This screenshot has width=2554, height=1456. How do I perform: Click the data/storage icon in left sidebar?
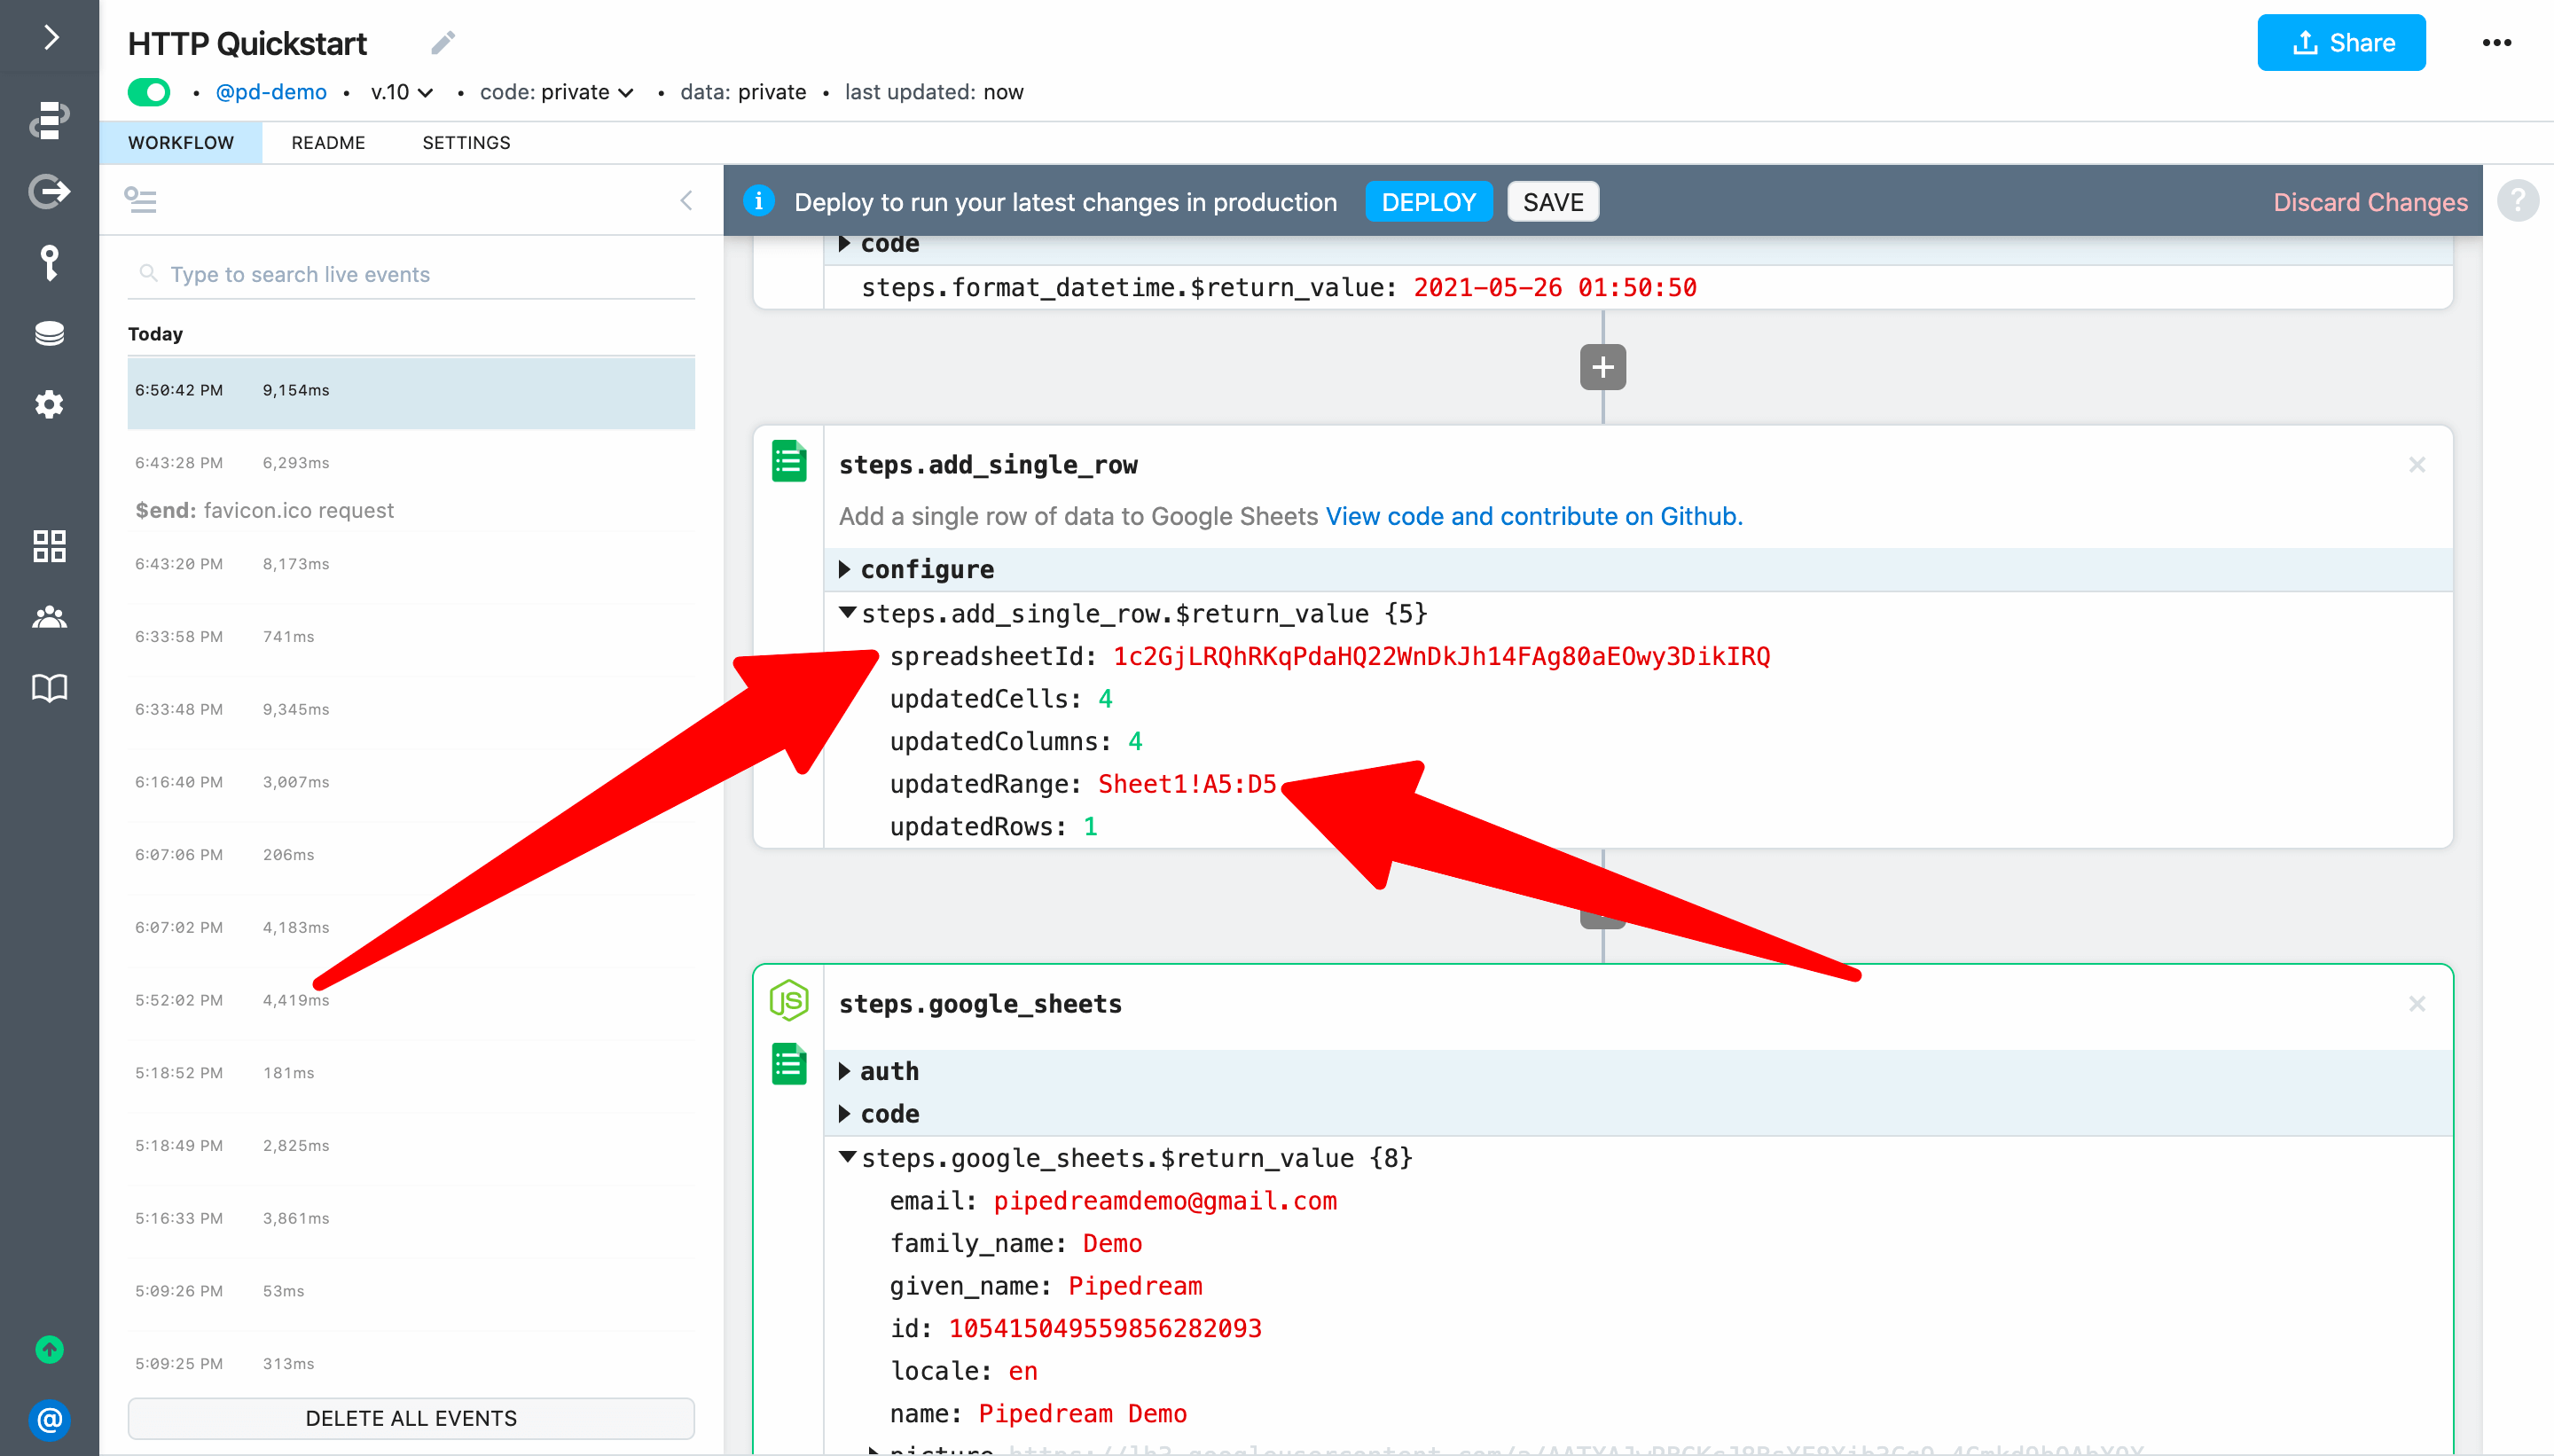tap(49, 333)
